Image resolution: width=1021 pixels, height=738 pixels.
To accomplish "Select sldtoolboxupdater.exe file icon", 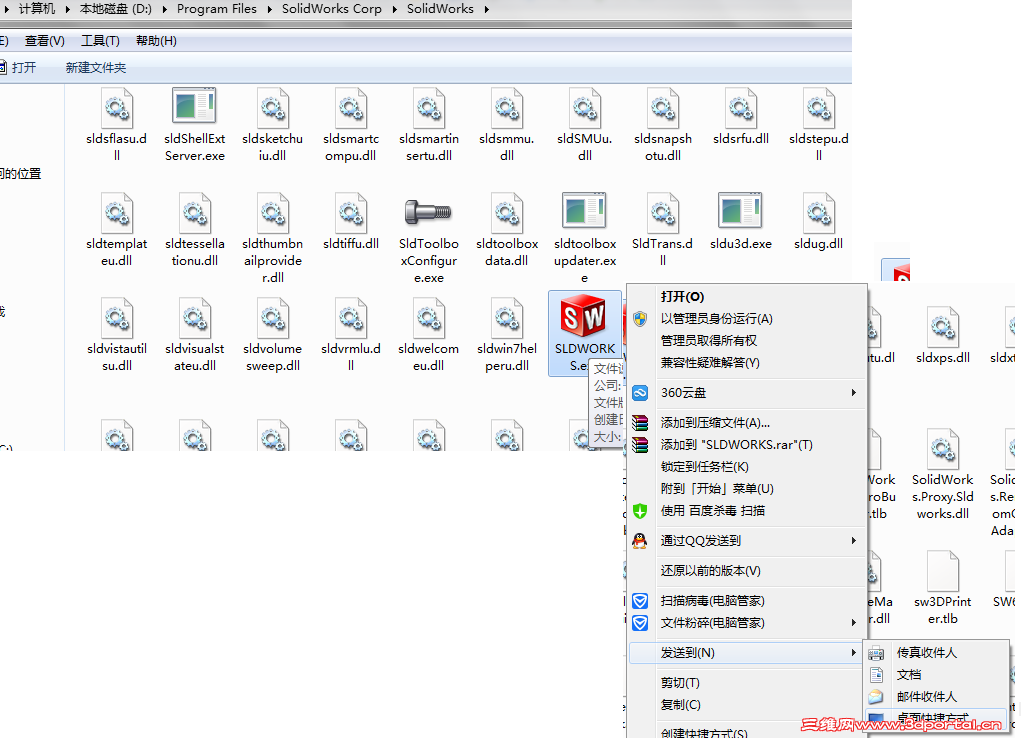I will tap(584, 211).
